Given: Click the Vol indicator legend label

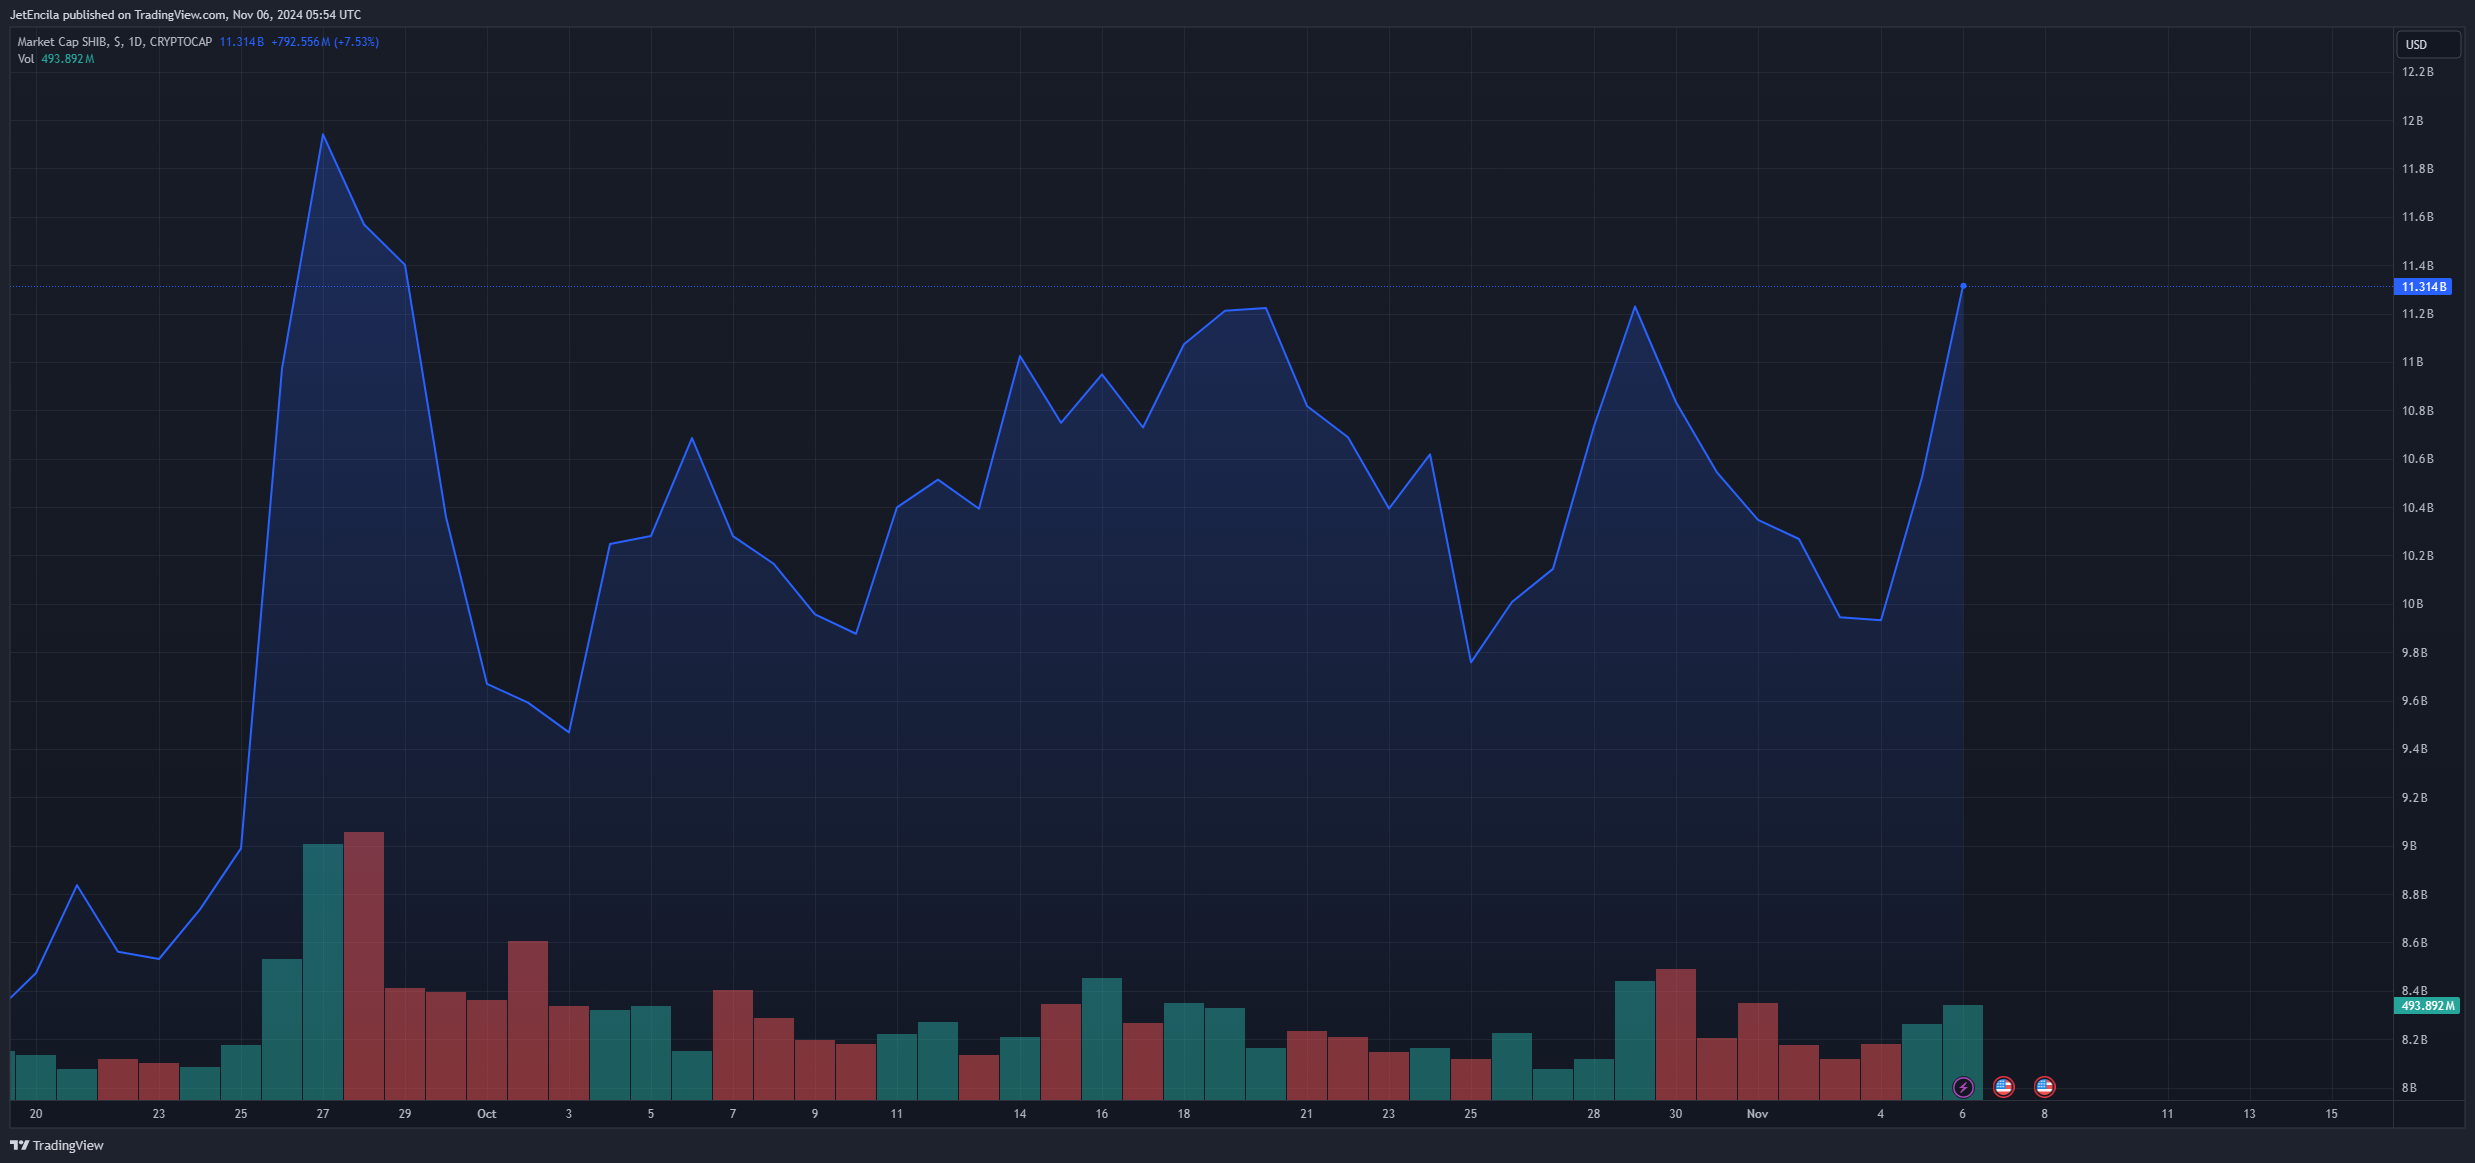Looking at the screenshot, I should tap(26, 59).
